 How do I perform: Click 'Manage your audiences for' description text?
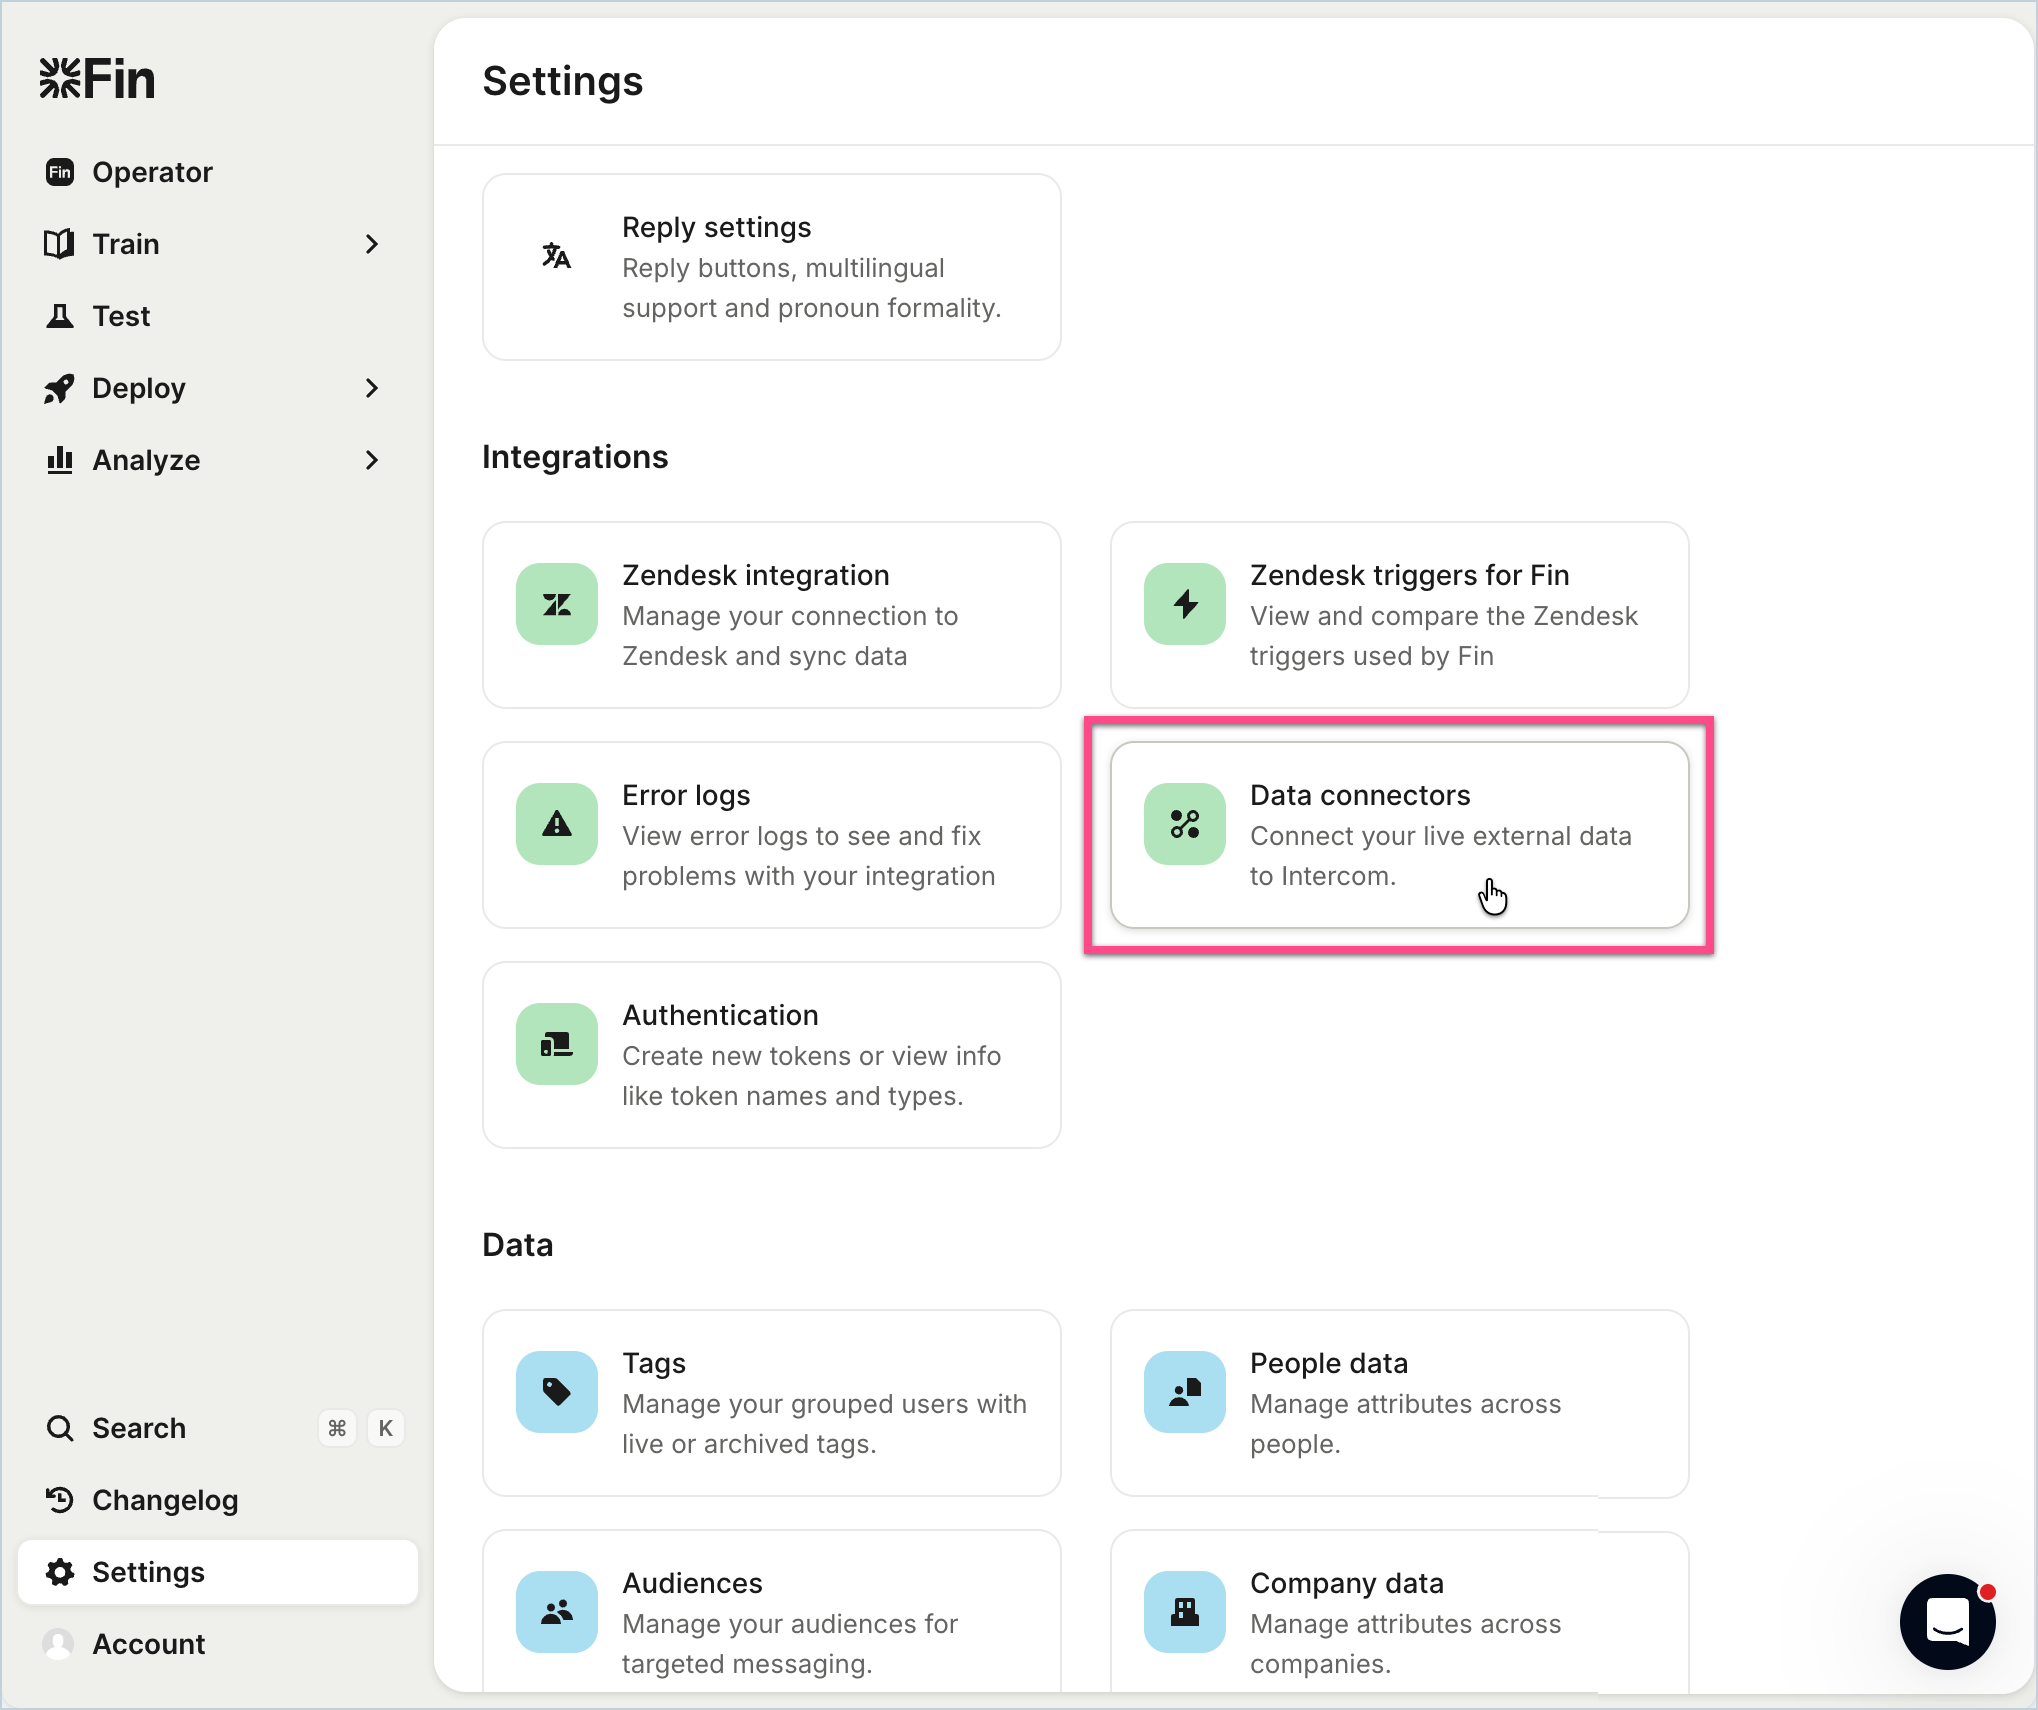coord(790,1624)
